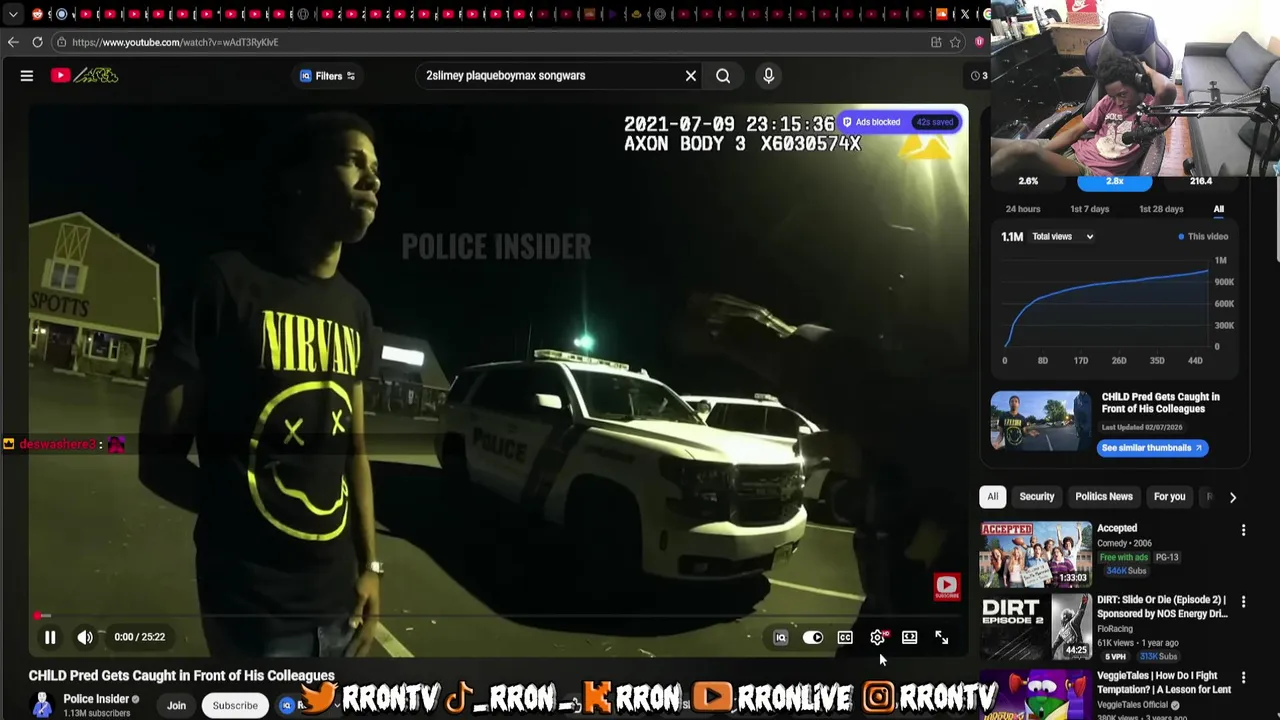
Task: Select the All filter chip
Action: click(x=992, y=497)
